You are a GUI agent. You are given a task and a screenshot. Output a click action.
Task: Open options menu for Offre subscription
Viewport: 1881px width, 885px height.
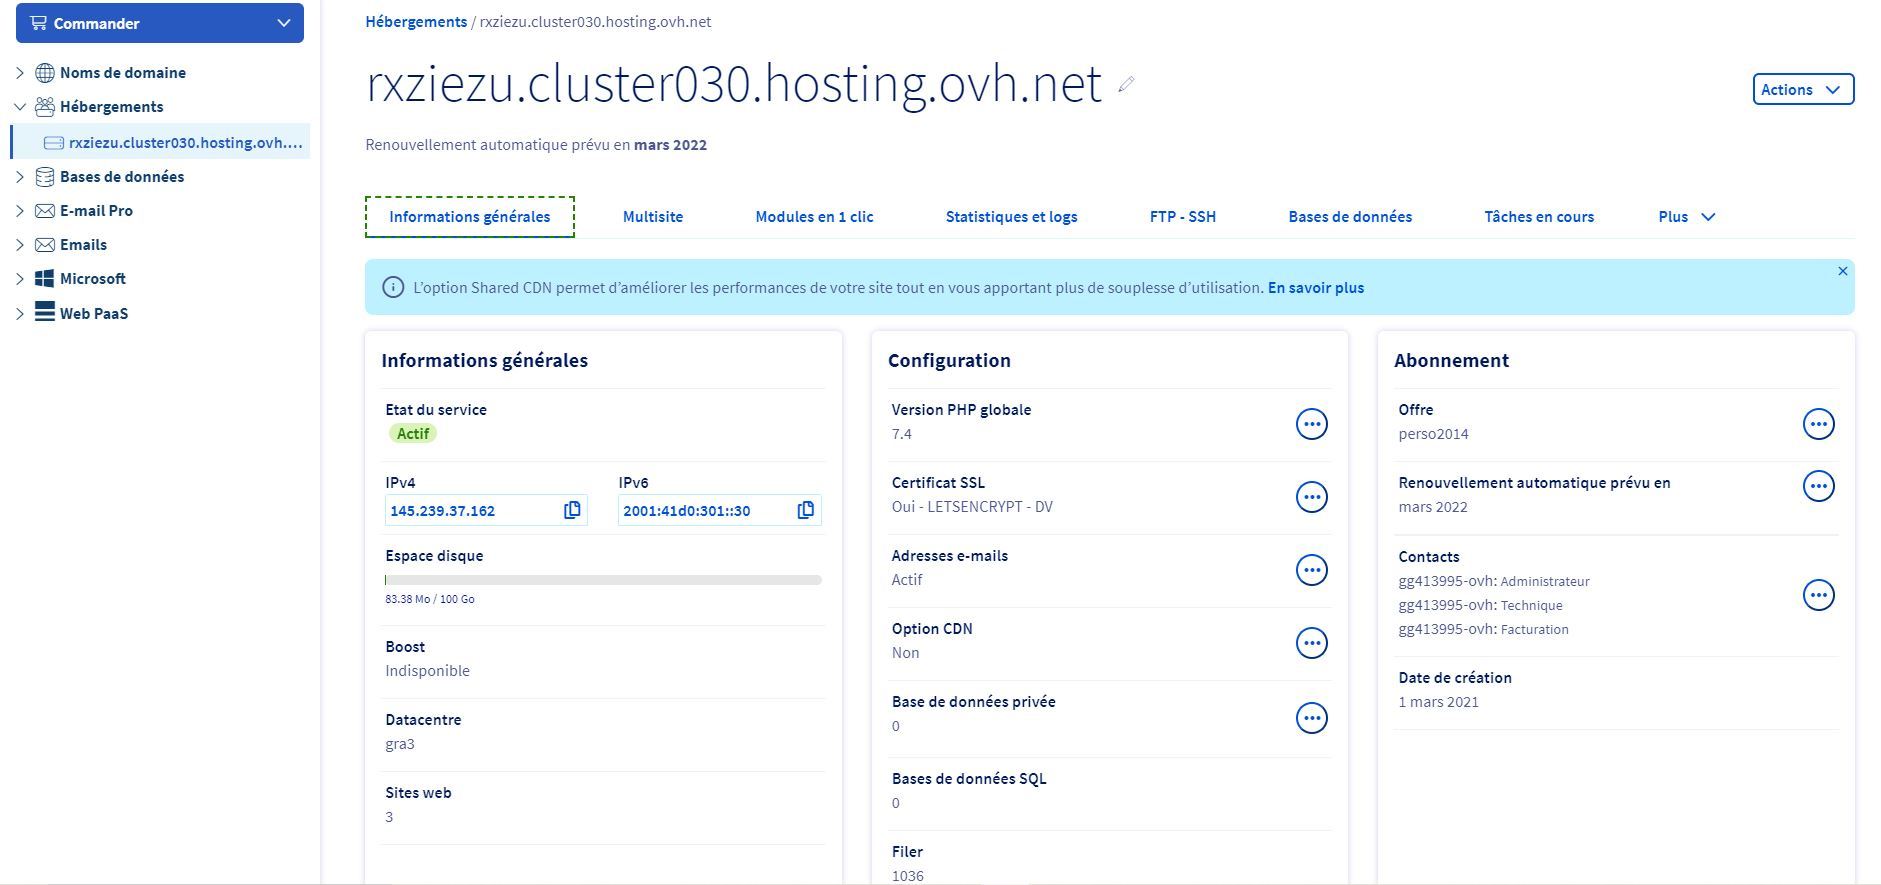[1817, 424]
